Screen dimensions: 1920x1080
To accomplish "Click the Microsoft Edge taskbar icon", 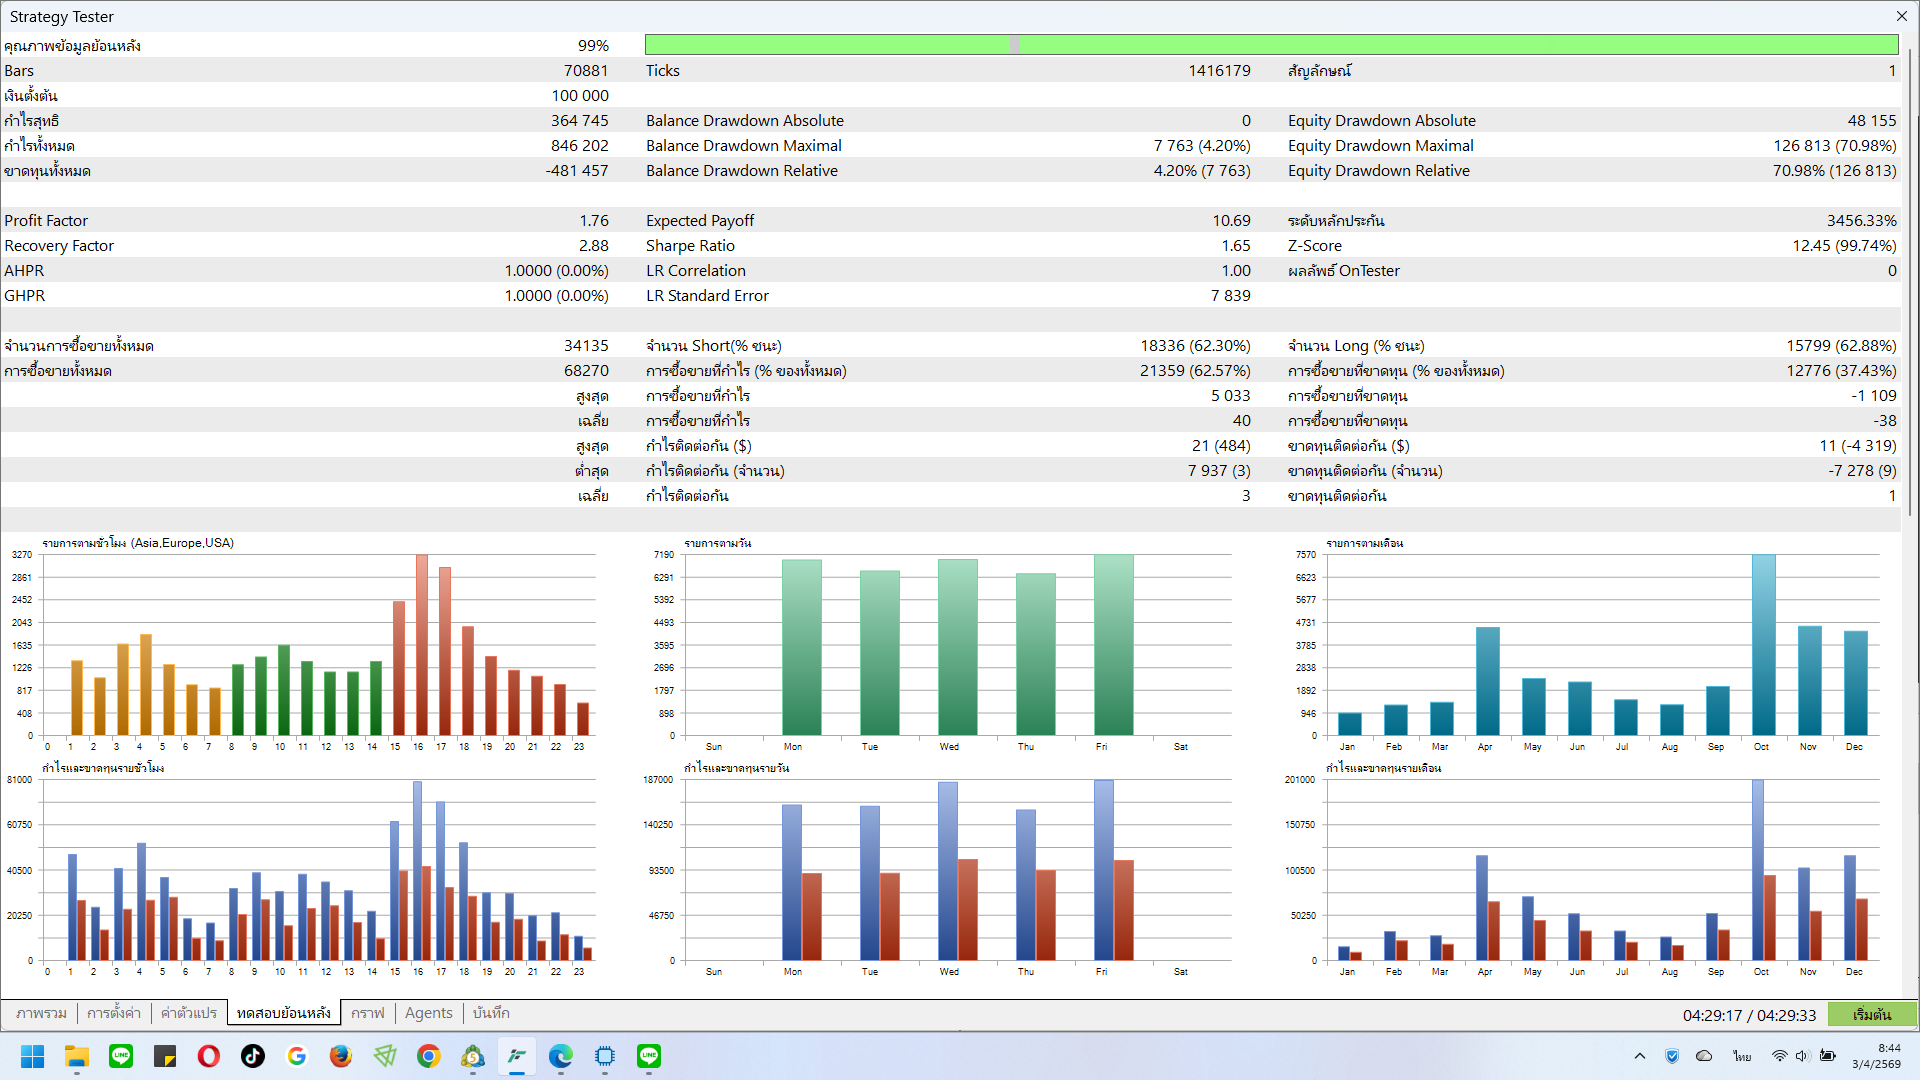I will click(x=561, y=1056).
